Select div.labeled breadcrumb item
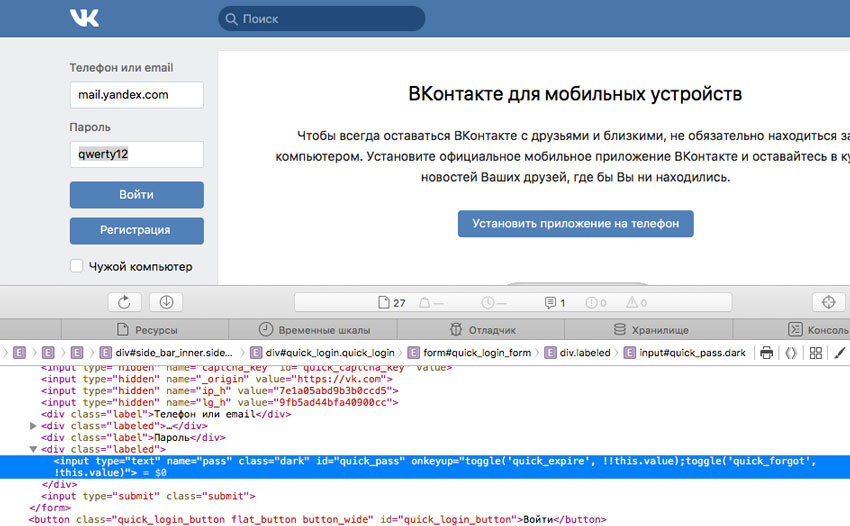The height and width of the screenshot is (526, 850). pyautogui.click(x=577, y=353)
